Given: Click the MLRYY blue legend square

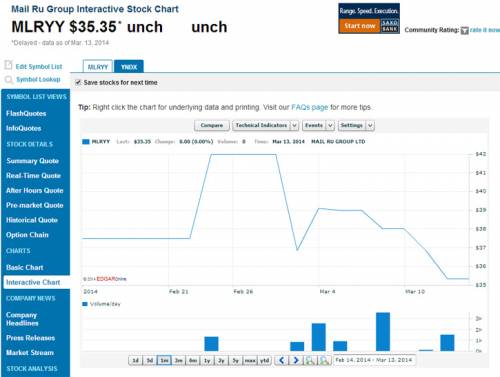Looking at the screenshot, I should (86, 142).
